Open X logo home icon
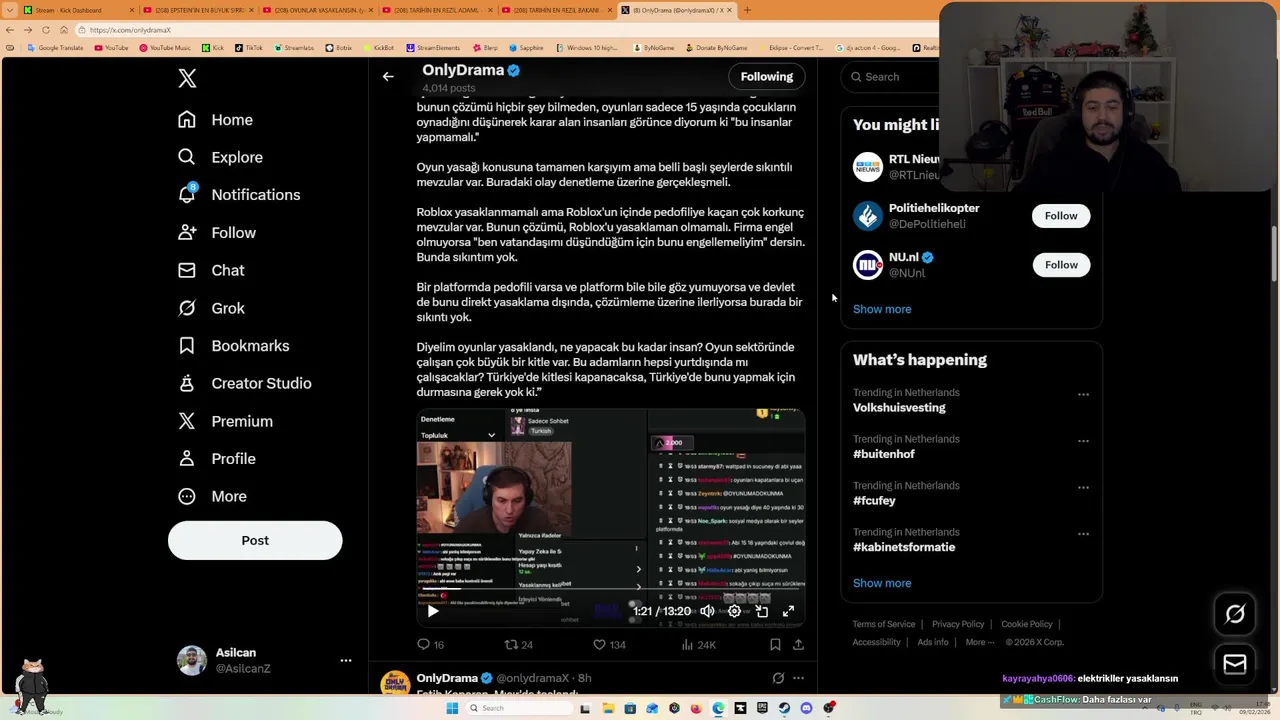 pyautogui.click(x=187, y=79)
